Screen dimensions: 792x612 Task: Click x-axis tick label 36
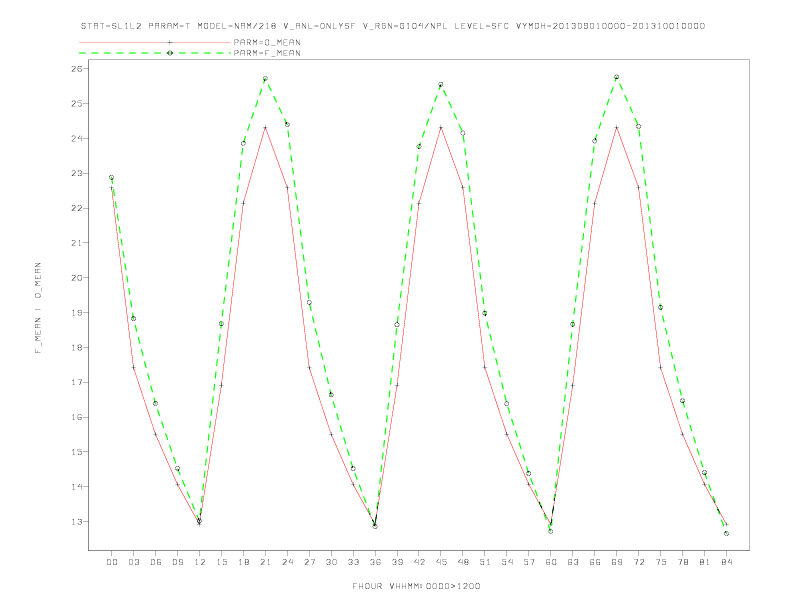pyautogui.click(x=375, y=562)
